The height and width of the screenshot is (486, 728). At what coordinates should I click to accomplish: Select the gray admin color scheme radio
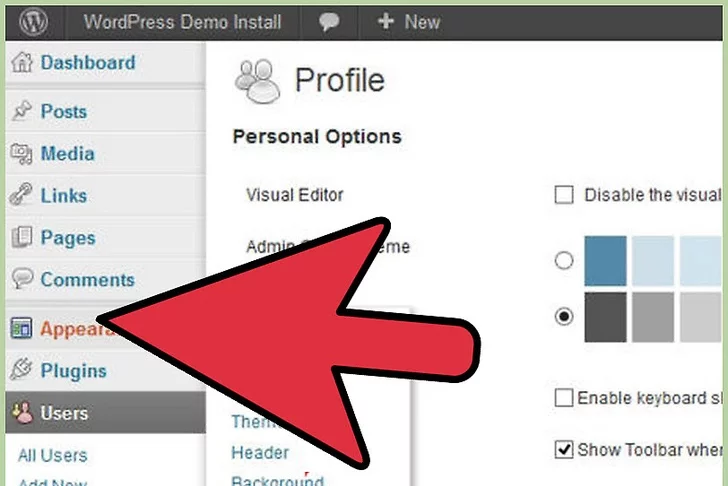click(x=564, y=316)
